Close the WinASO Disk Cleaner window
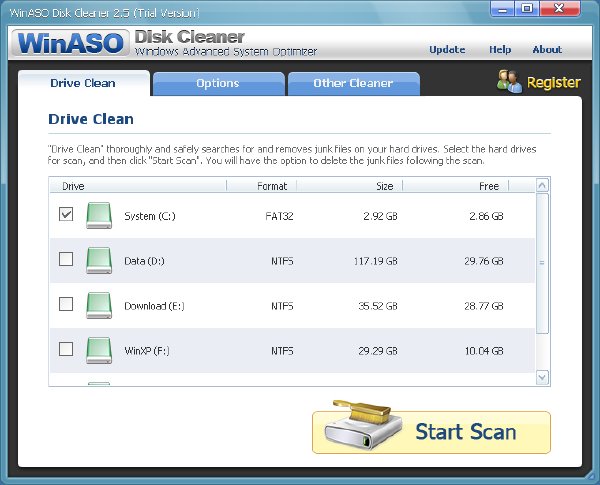 pos(559,9)
